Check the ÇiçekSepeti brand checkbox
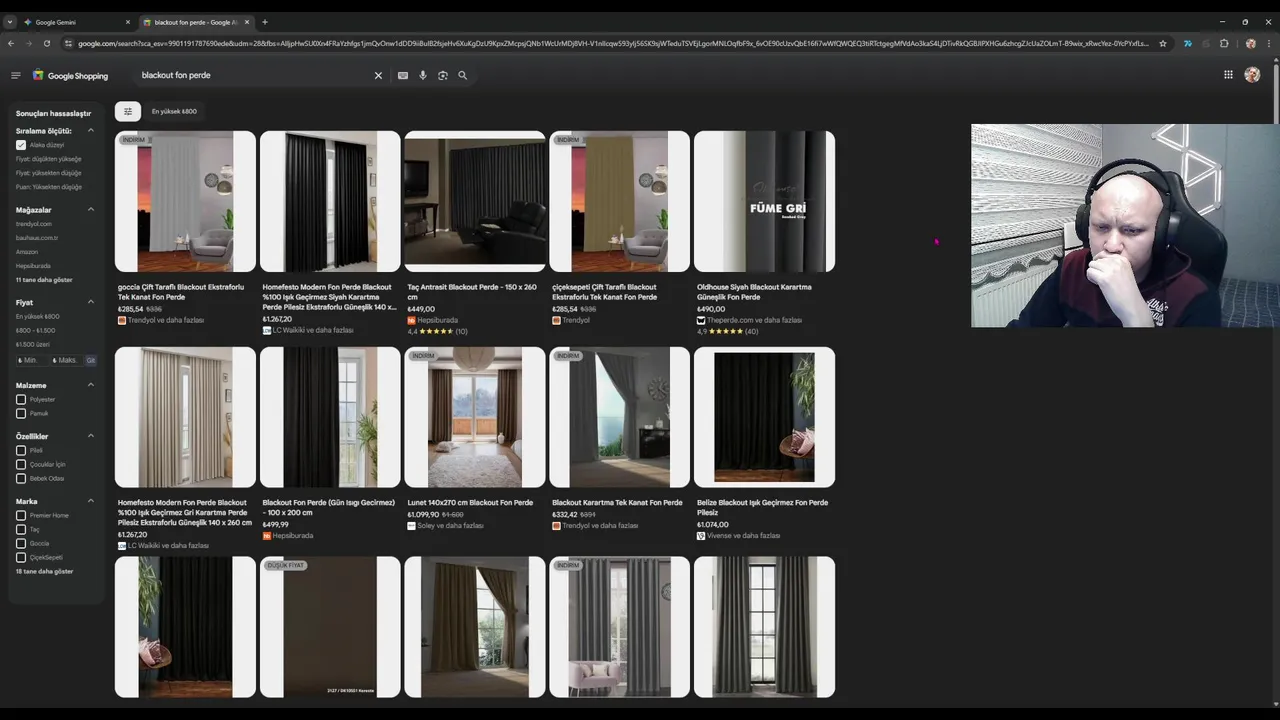1280x720 pixels. point(21,557)
